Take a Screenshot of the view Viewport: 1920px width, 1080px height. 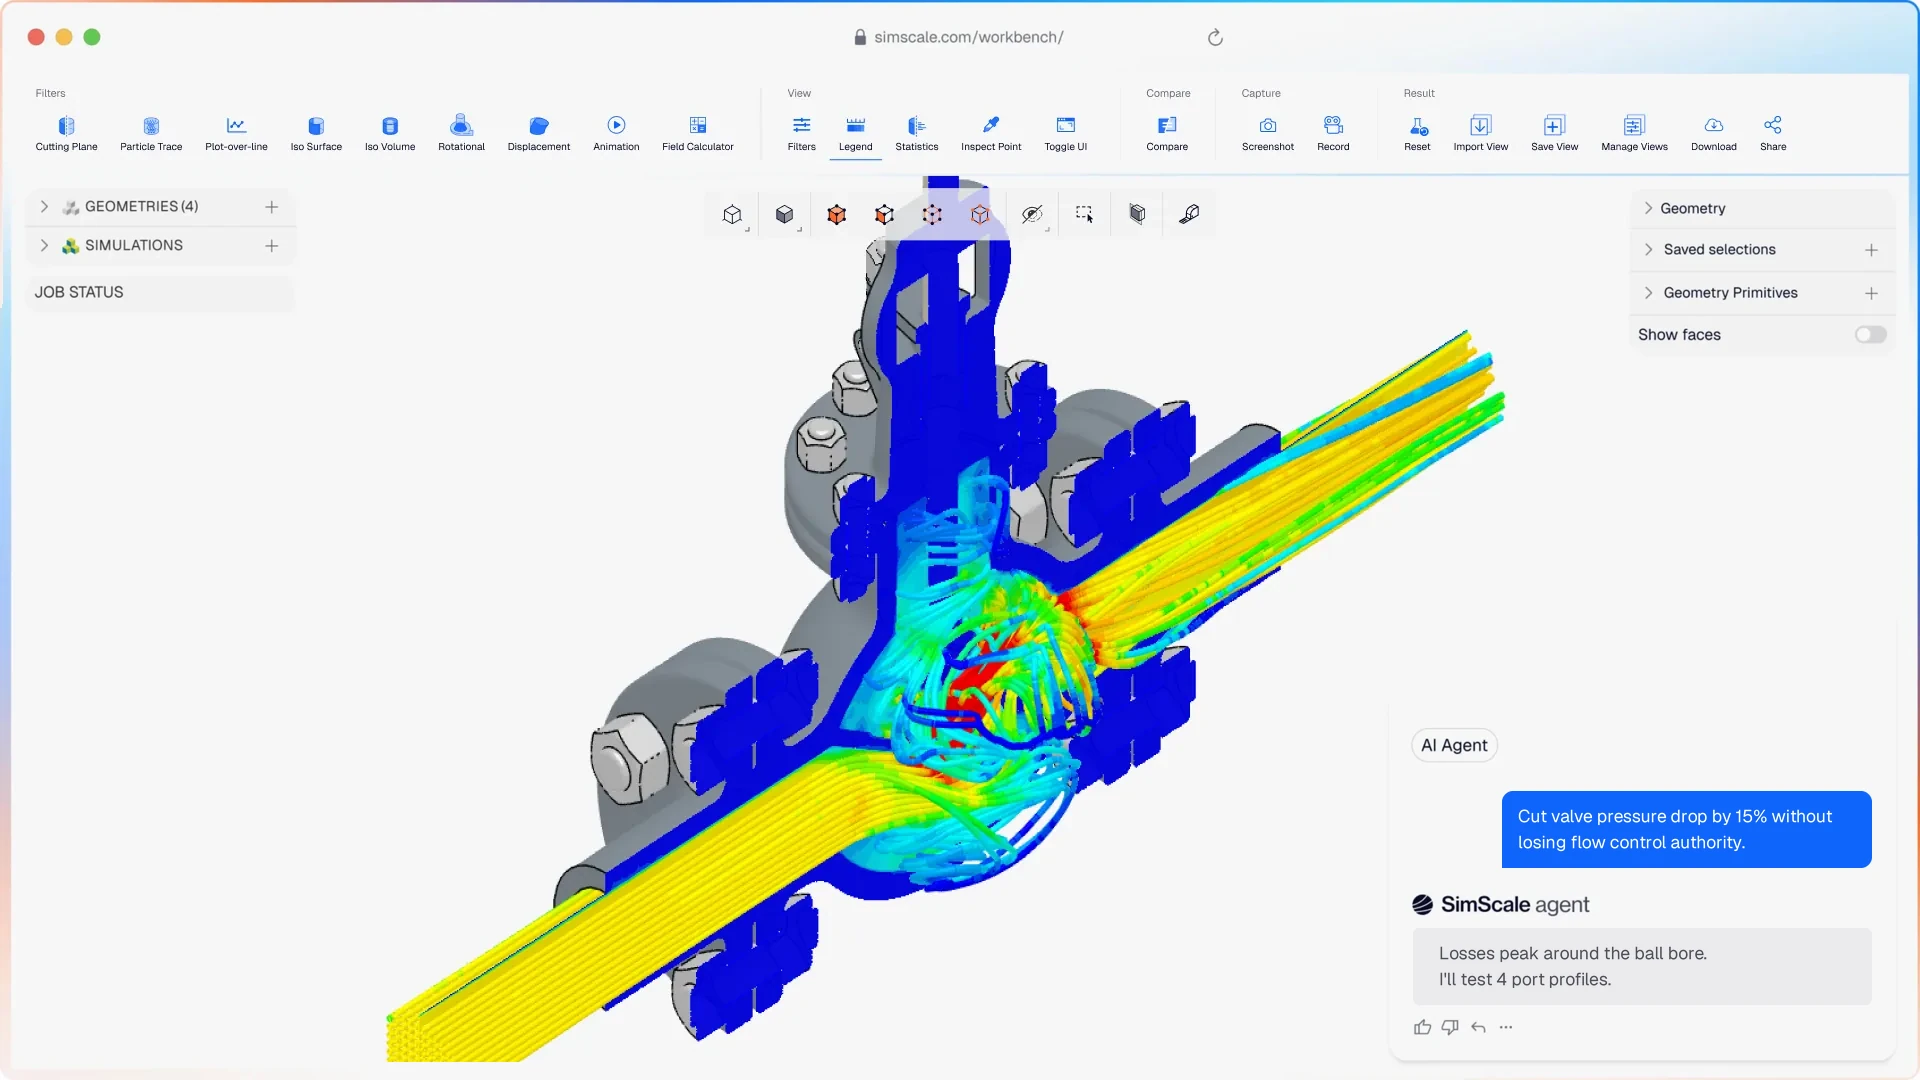coord(1268,133)
